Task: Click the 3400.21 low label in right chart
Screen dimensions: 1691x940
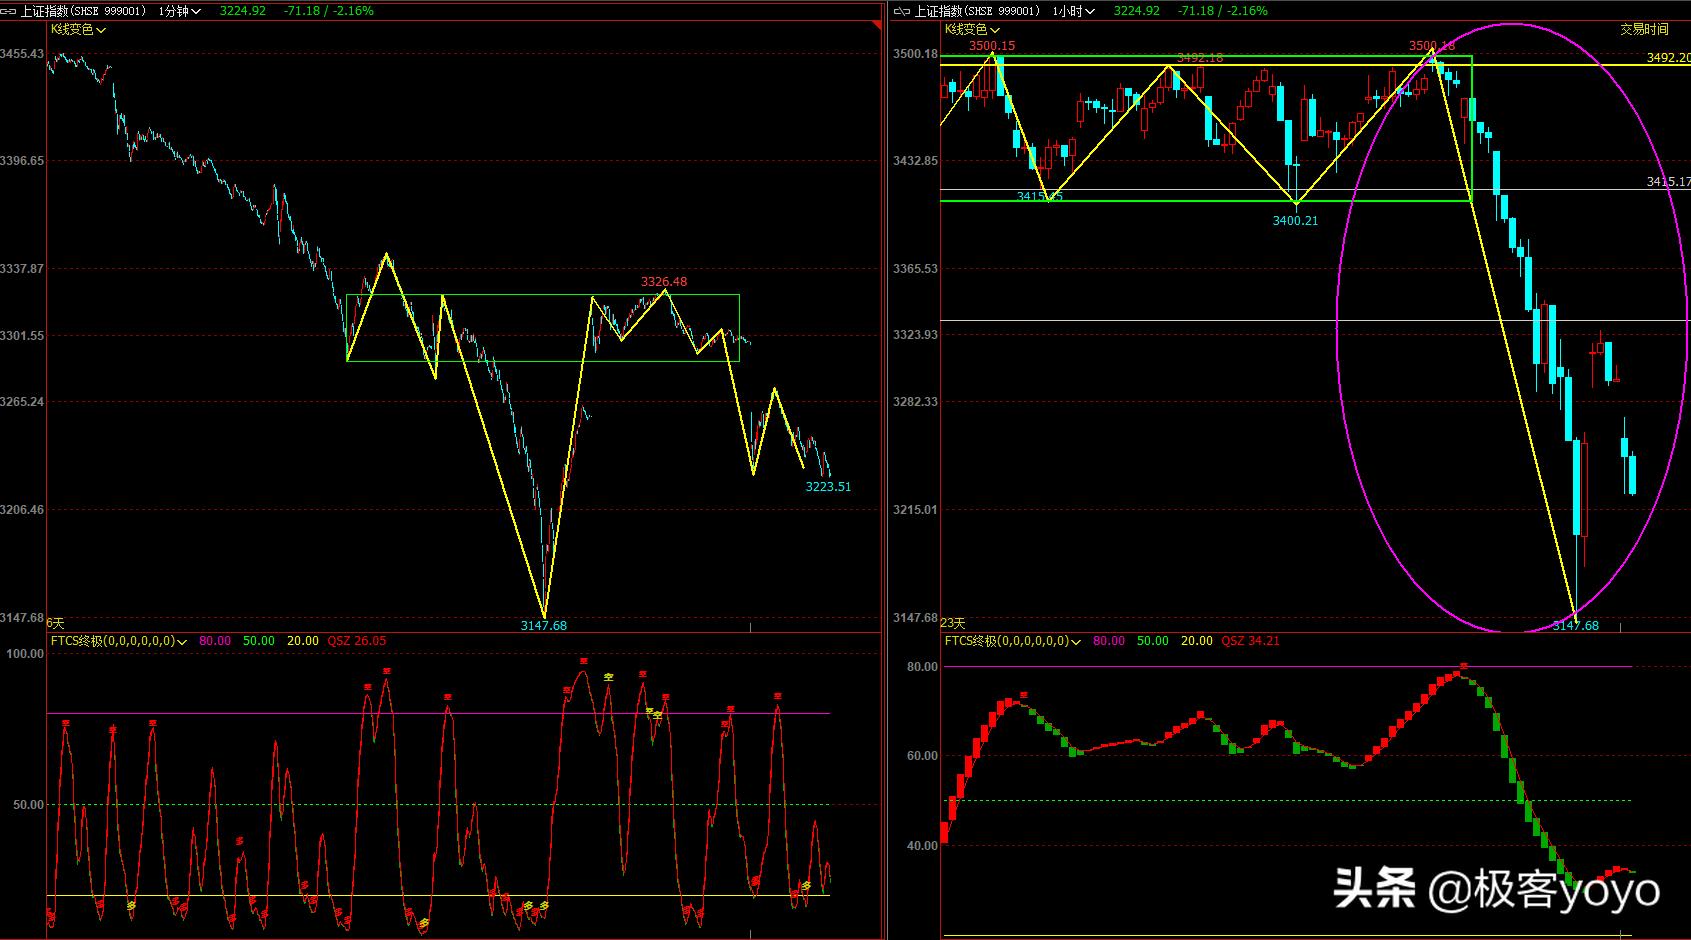Action: (x=1295, y=221)
